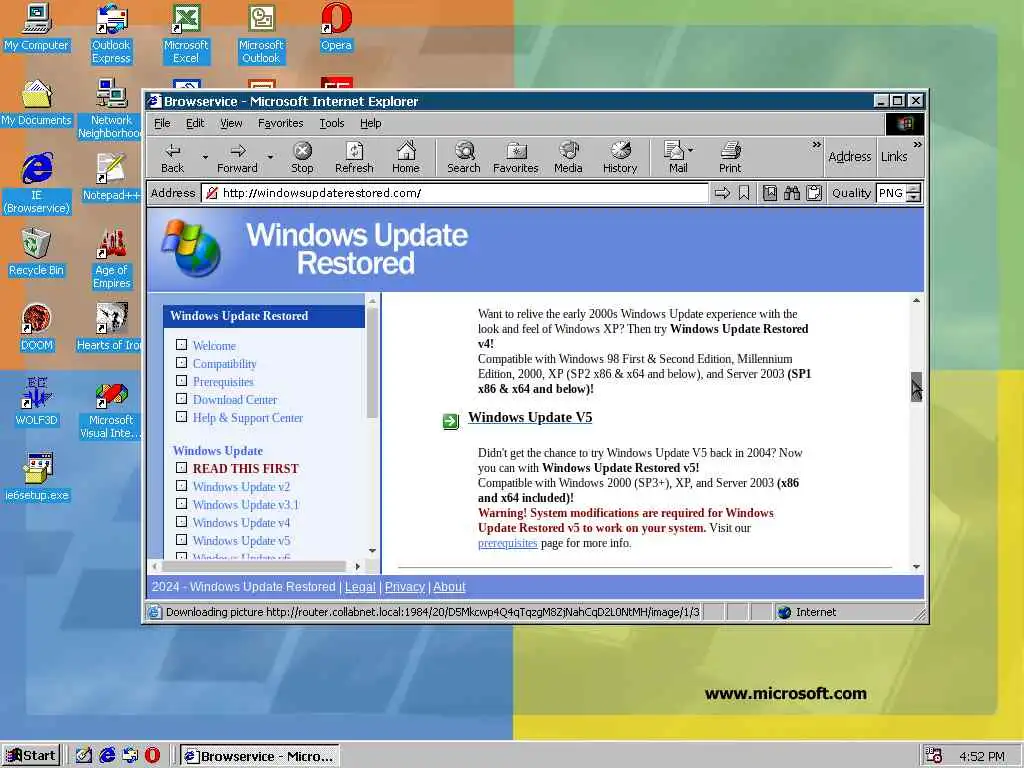Open the Favorites menu
The image size is (1024, 768).
pyautogui.click(x=280, y=123)
